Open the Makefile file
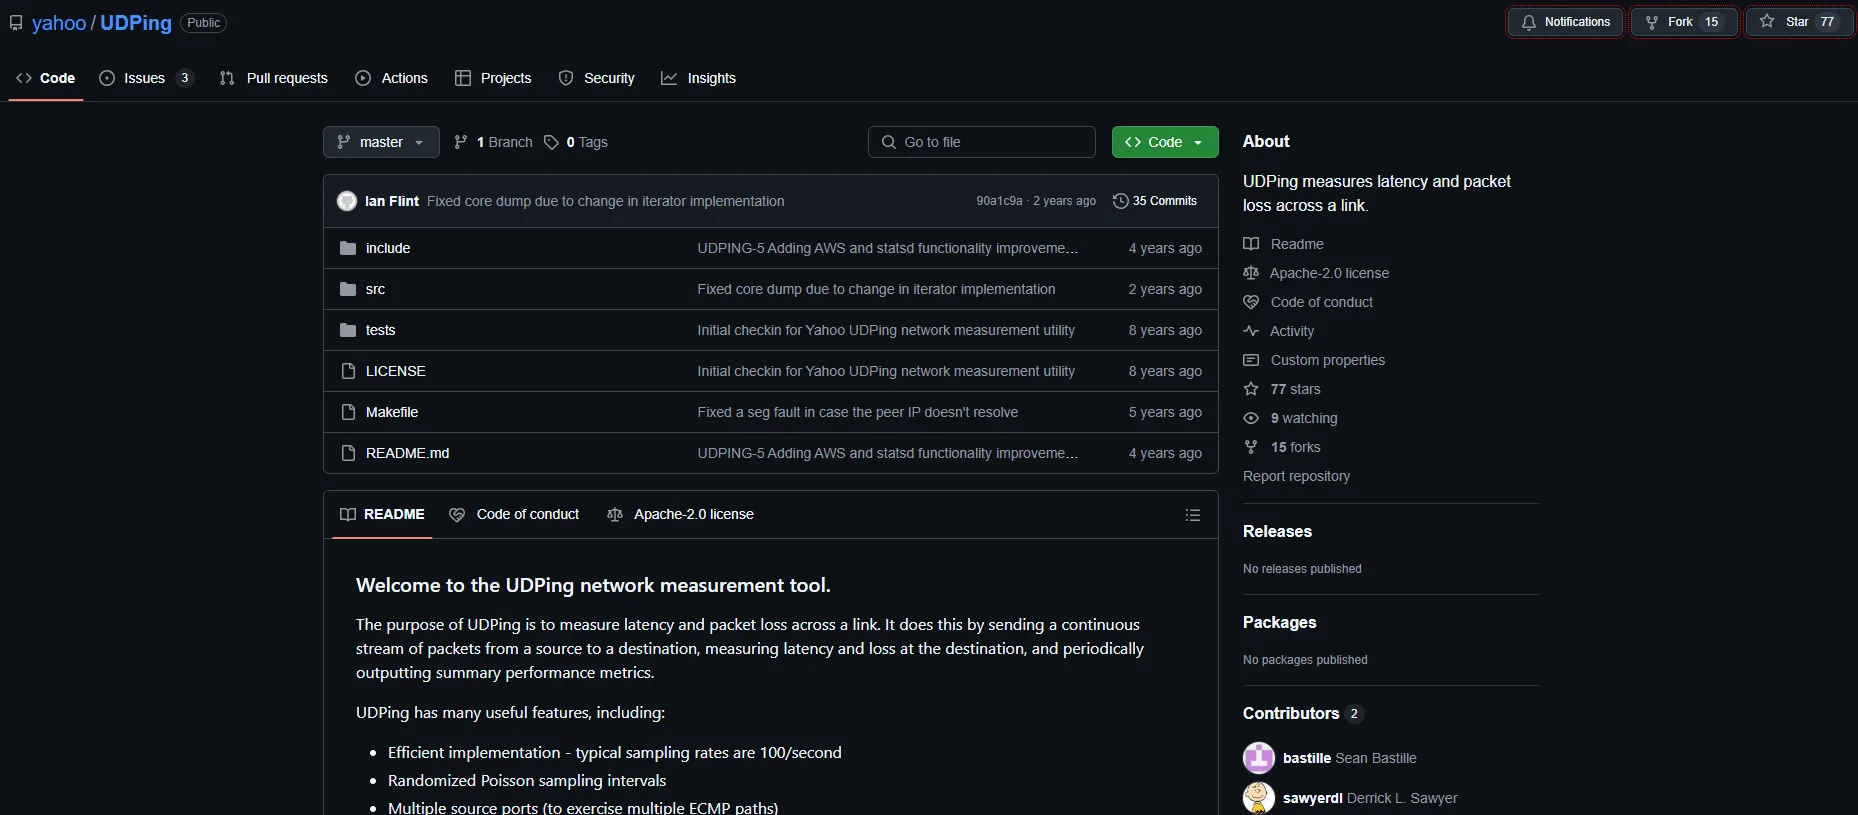This screenshot has width=1858, height=815. [x=392, y=412]
